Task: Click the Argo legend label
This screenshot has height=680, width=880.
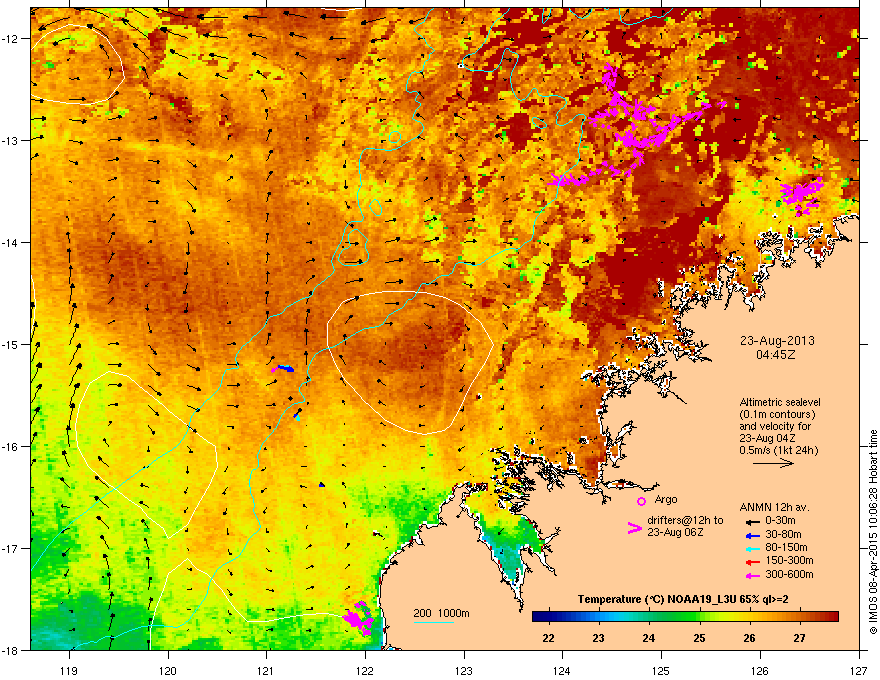Action: click(666, 499)
